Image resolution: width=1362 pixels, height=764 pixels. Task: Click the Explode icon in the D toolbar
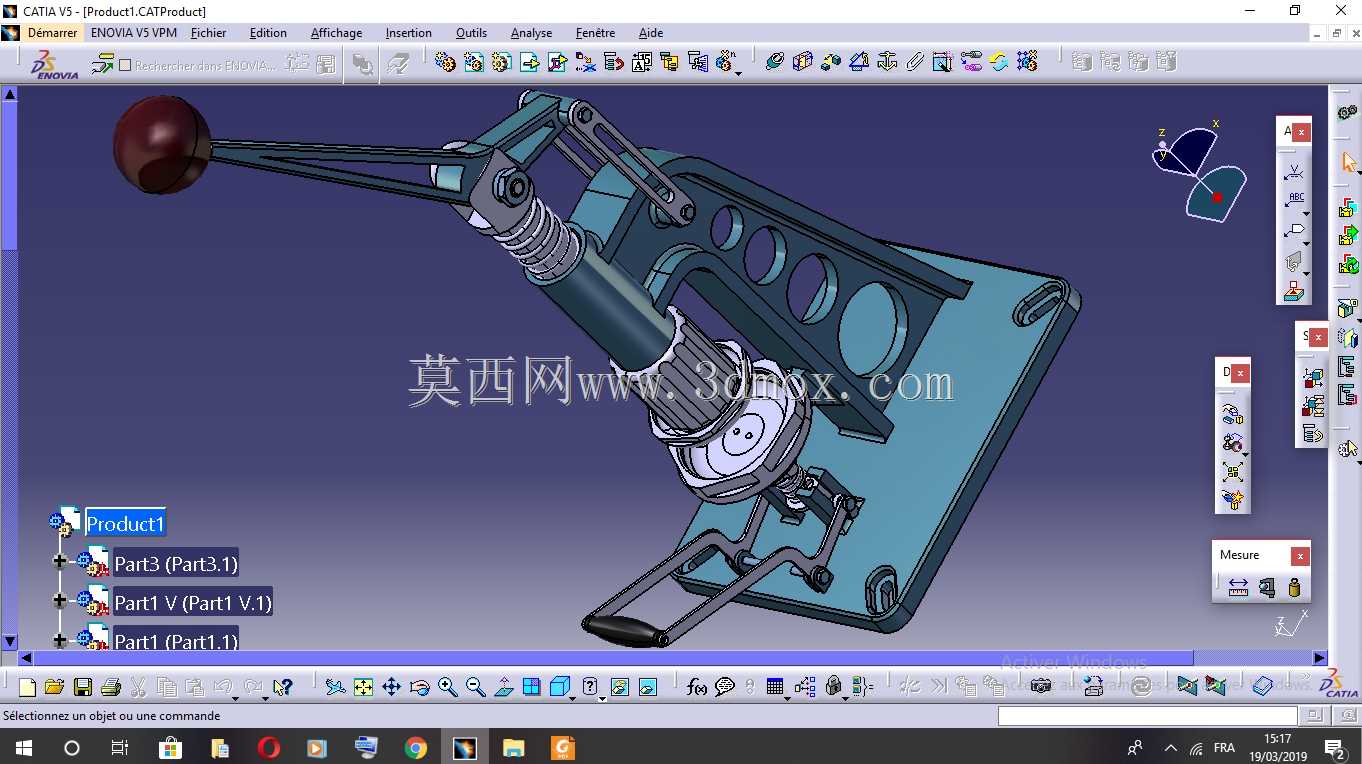tap(1233, 471)
